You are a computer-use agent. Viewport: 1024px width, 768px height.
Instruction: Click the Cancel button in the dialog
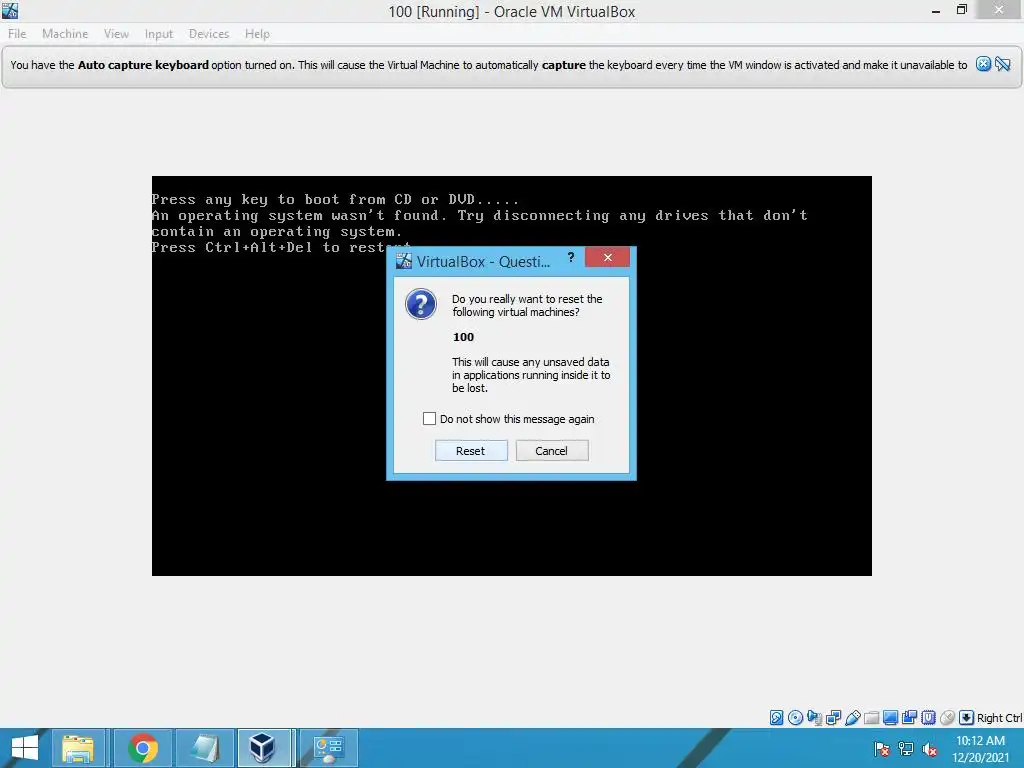pos(552,451)
